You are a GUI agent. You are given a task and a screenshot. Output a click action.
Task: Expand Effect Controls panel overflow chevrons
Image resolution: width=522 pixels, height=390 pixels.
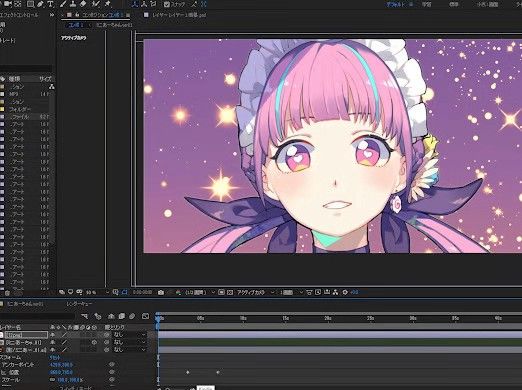[52, 15]
